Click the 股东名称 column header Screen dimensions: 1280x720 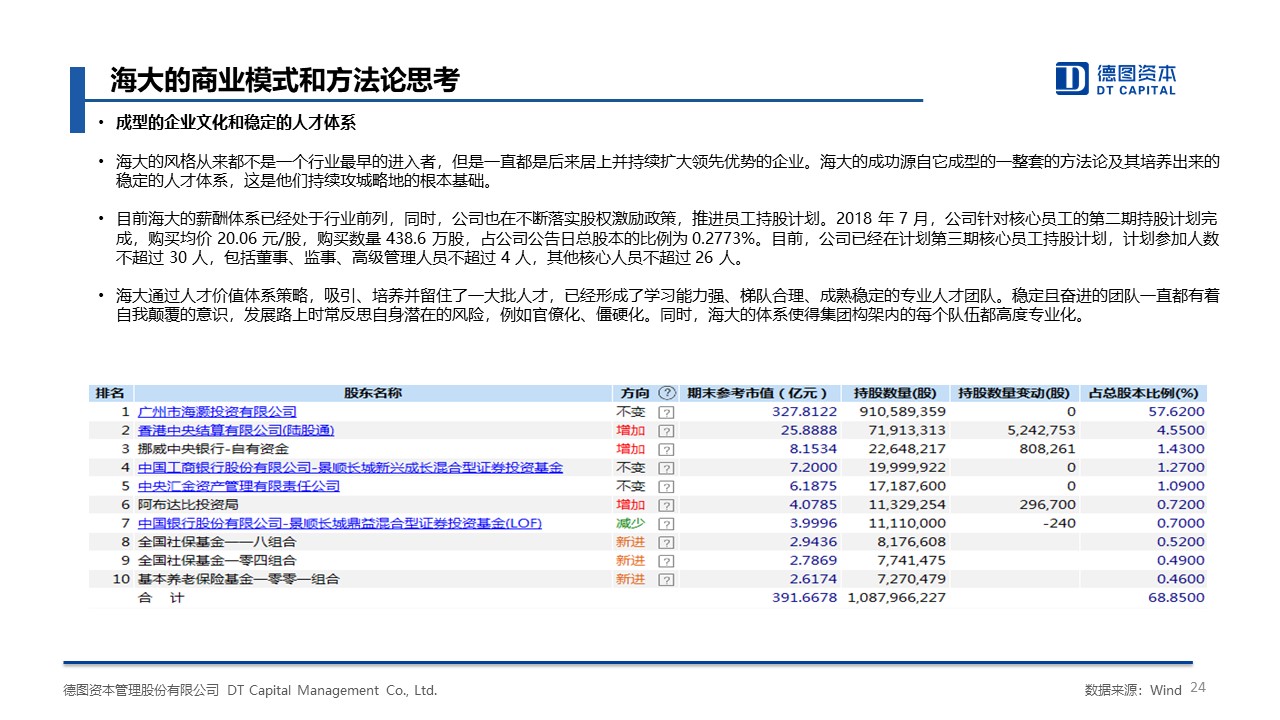[372, 393]
